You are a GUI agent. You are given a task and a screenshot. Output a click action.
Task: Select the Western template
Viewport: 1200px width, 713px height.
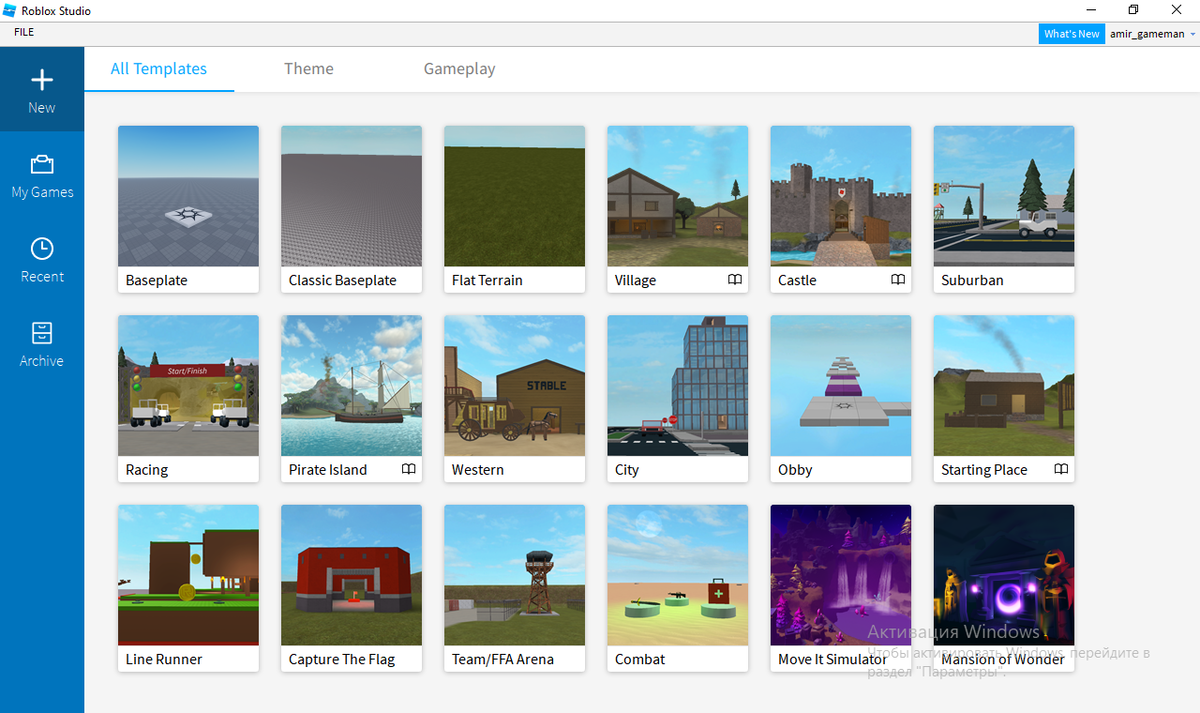[x=514, y=399]
